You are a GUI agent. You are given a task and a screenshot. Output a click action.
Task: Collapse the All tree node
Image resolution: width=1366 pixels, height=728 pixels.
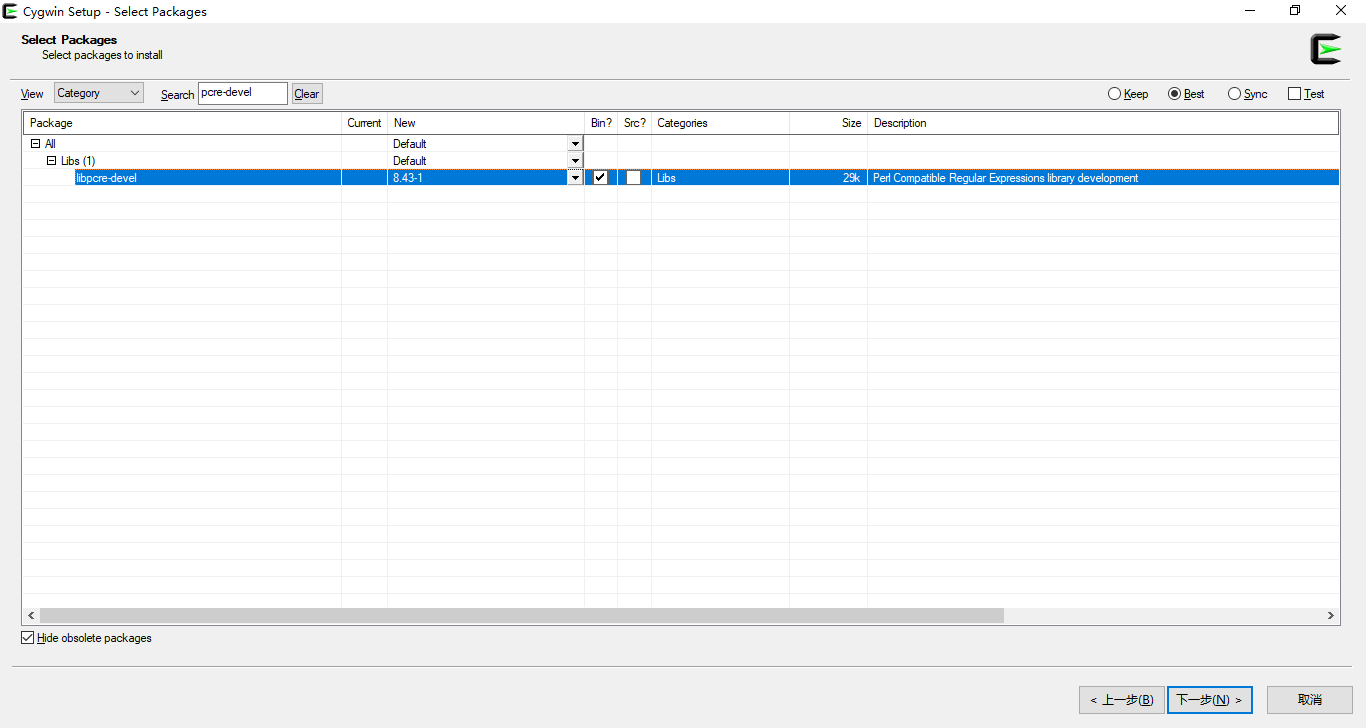click(36, 144)
